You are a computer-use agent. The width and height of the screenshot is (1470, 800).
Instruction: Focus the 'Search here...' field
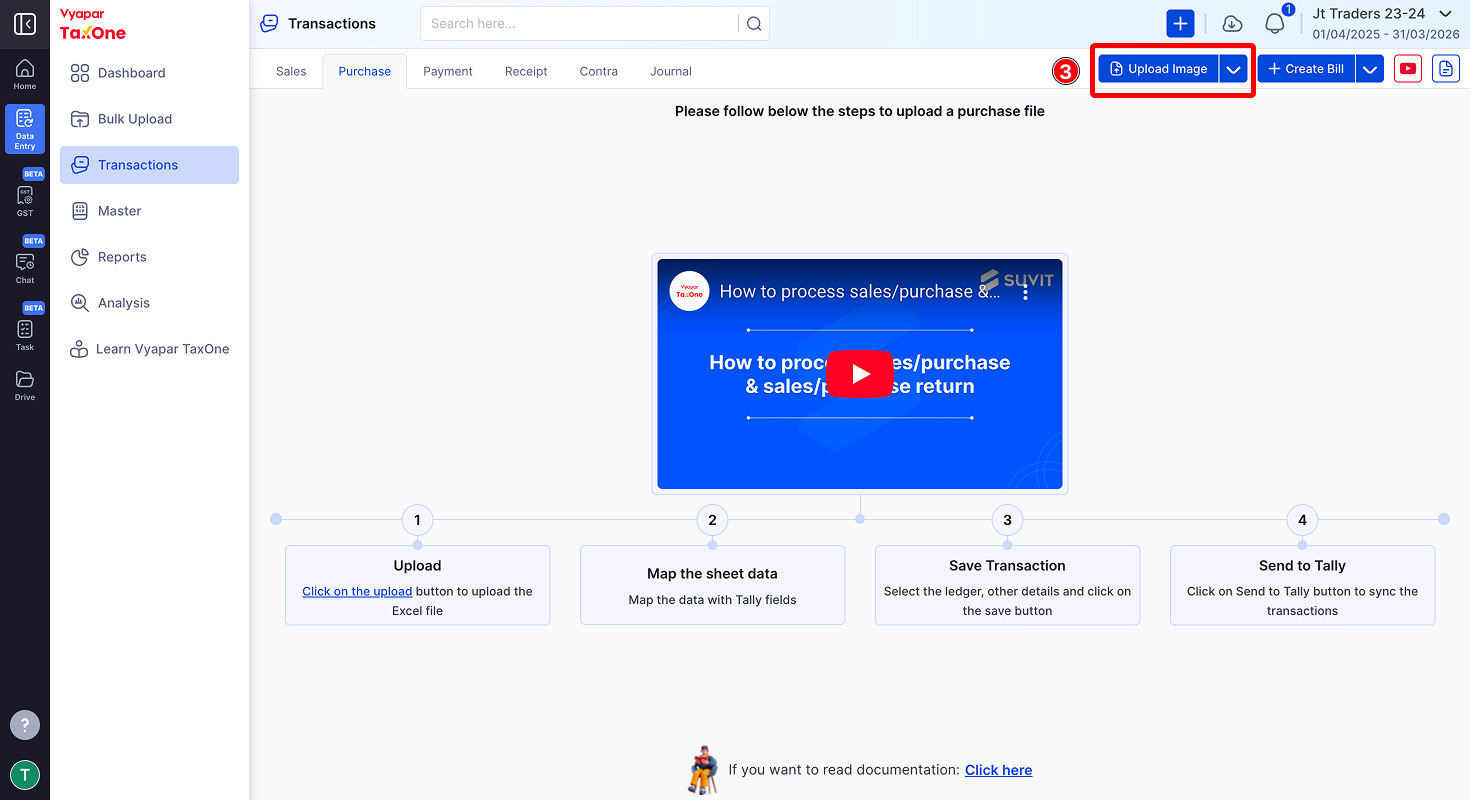pos(580,24)
